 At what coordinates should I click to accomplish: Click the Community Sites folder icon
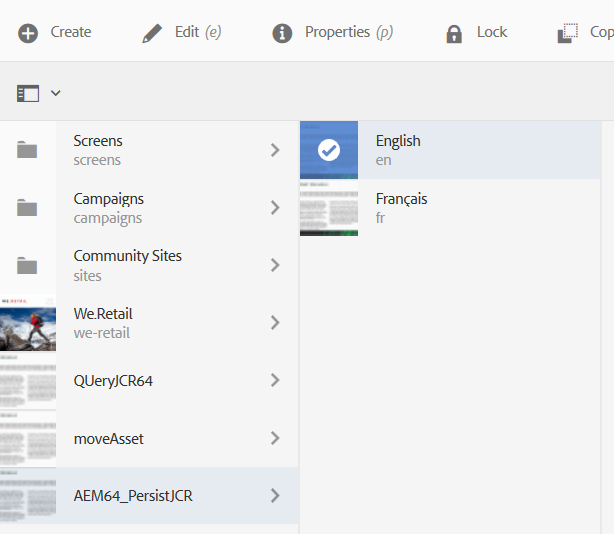[27, 265]
